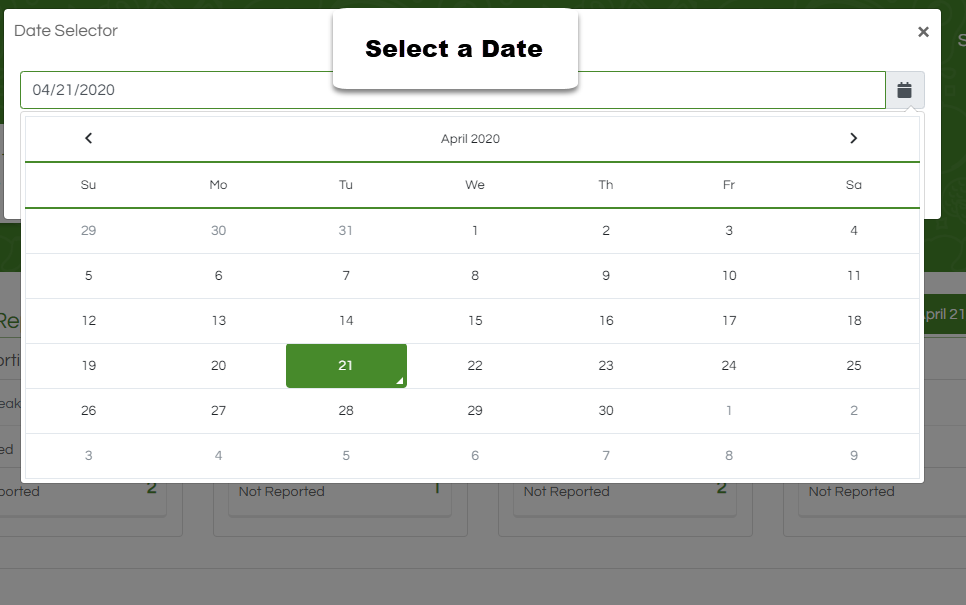Click the date input showing 04/21/2020
This screenshot has width=966, height=605.
pyautogui.click(x=453, y=90)
